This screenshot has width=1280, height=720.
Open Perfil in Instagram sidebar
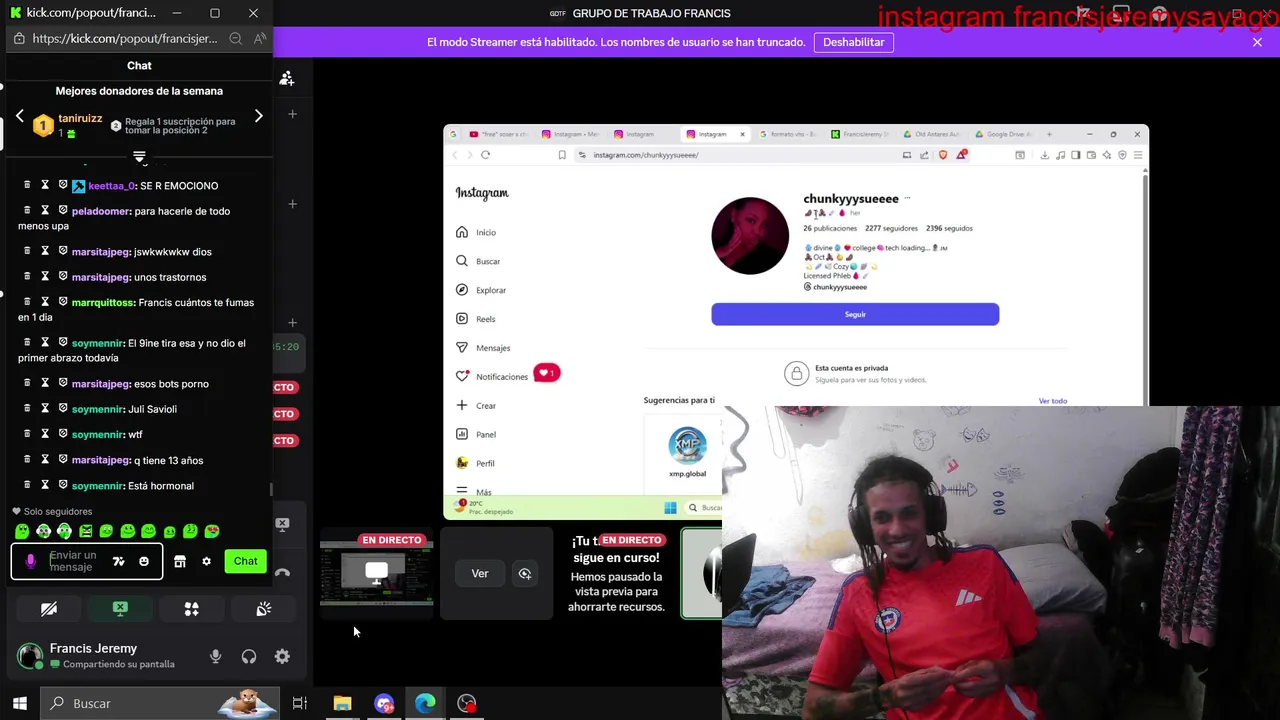click(476, 463)
